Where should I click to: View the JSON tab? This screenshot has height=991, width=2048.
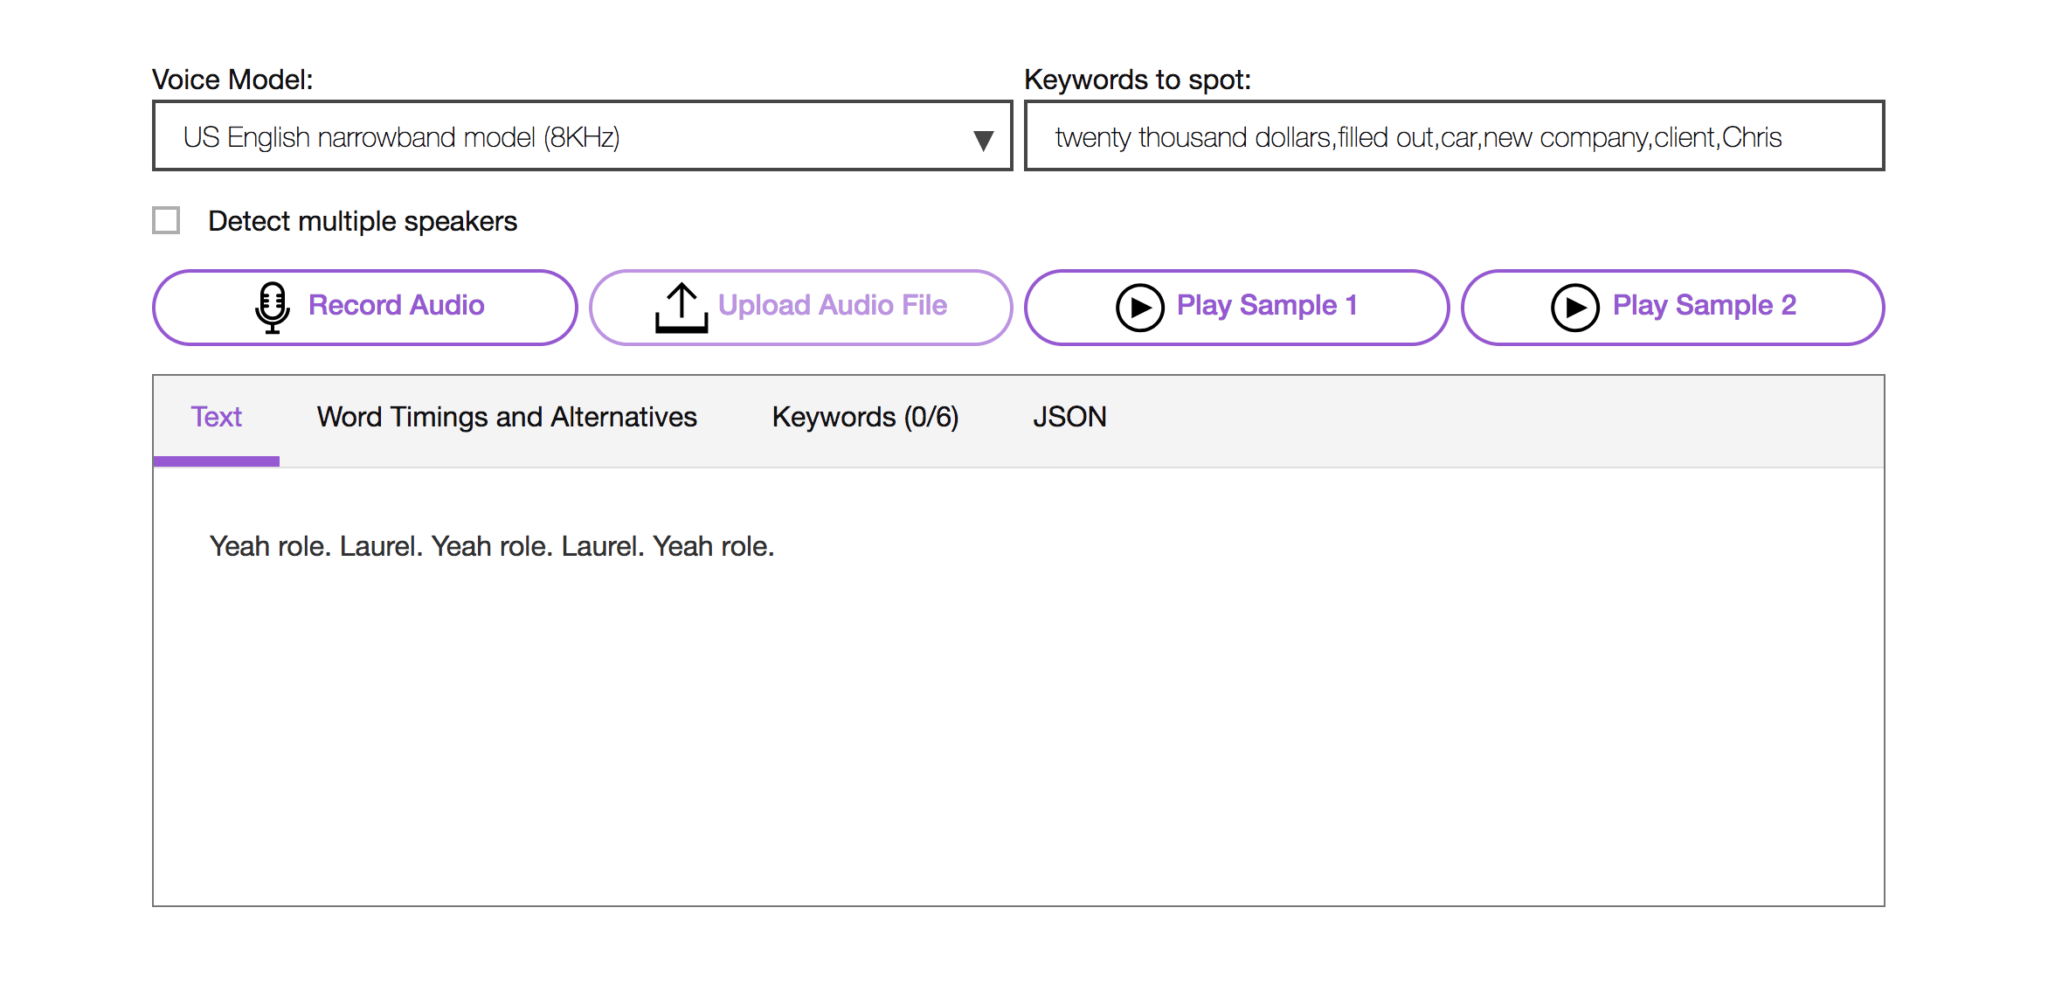point(1069,417)
